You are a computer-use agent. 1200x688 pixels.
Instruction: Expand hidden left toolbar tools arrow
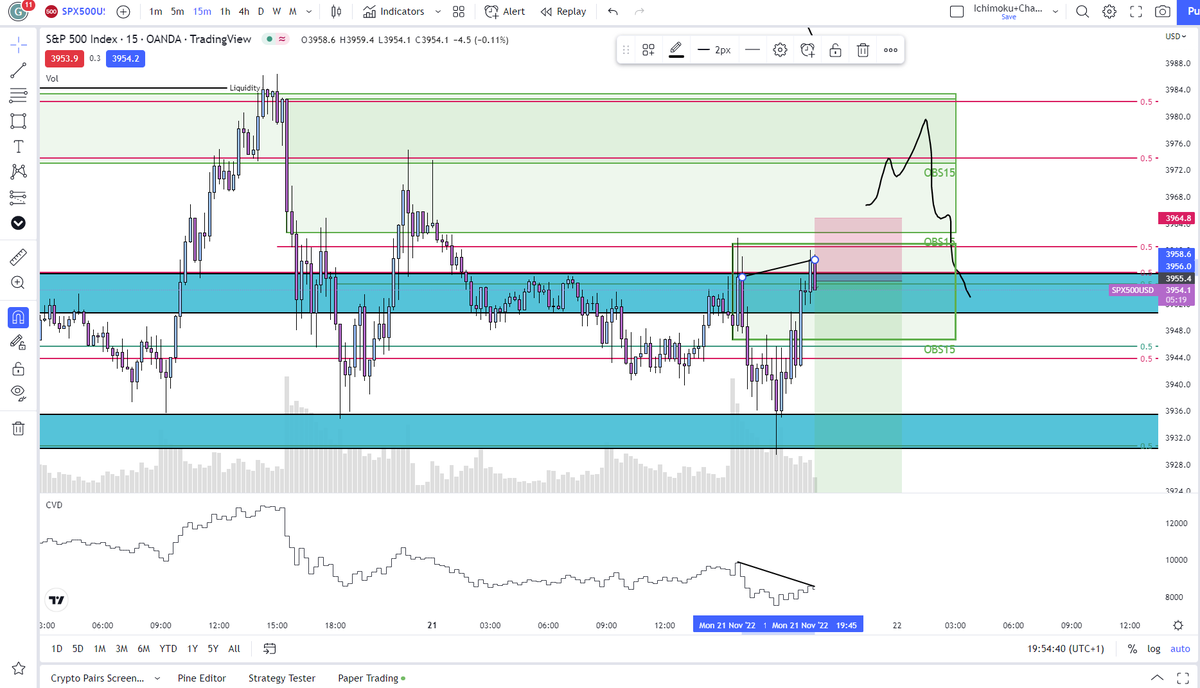(18, 222)
